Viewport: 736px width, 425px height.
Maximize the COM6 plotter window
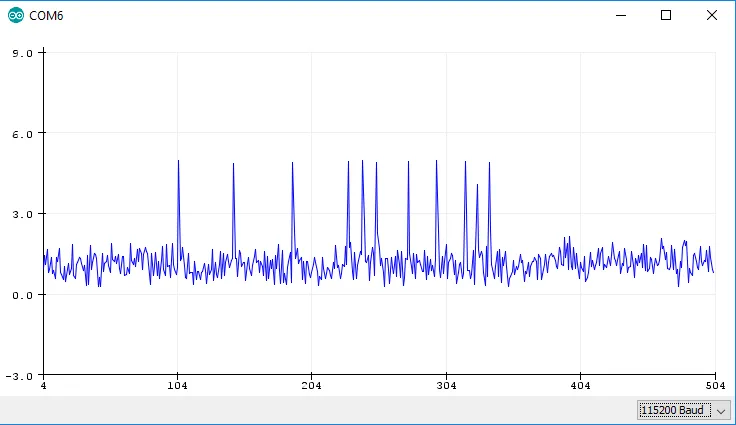(666, 15)
